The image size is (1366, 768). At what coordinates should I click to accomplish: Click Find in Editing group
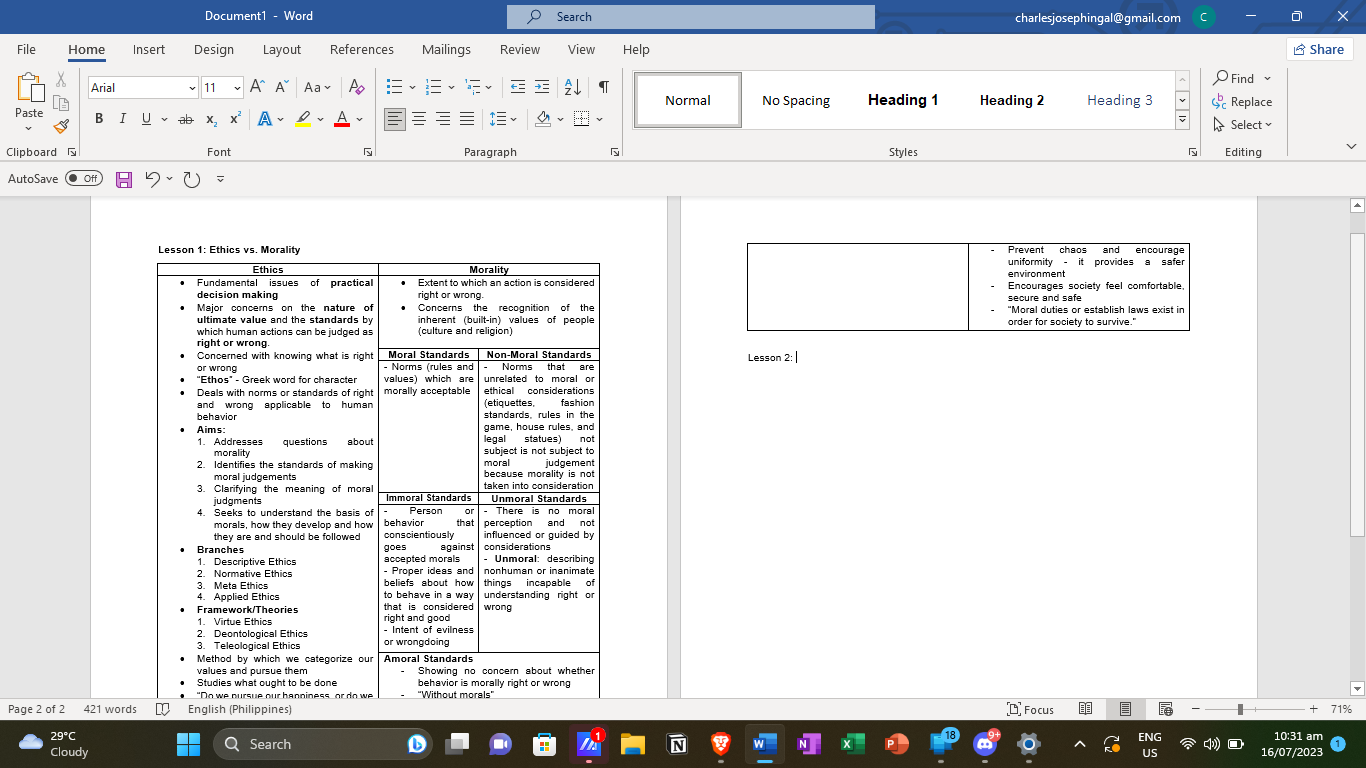click(1234, 78)
